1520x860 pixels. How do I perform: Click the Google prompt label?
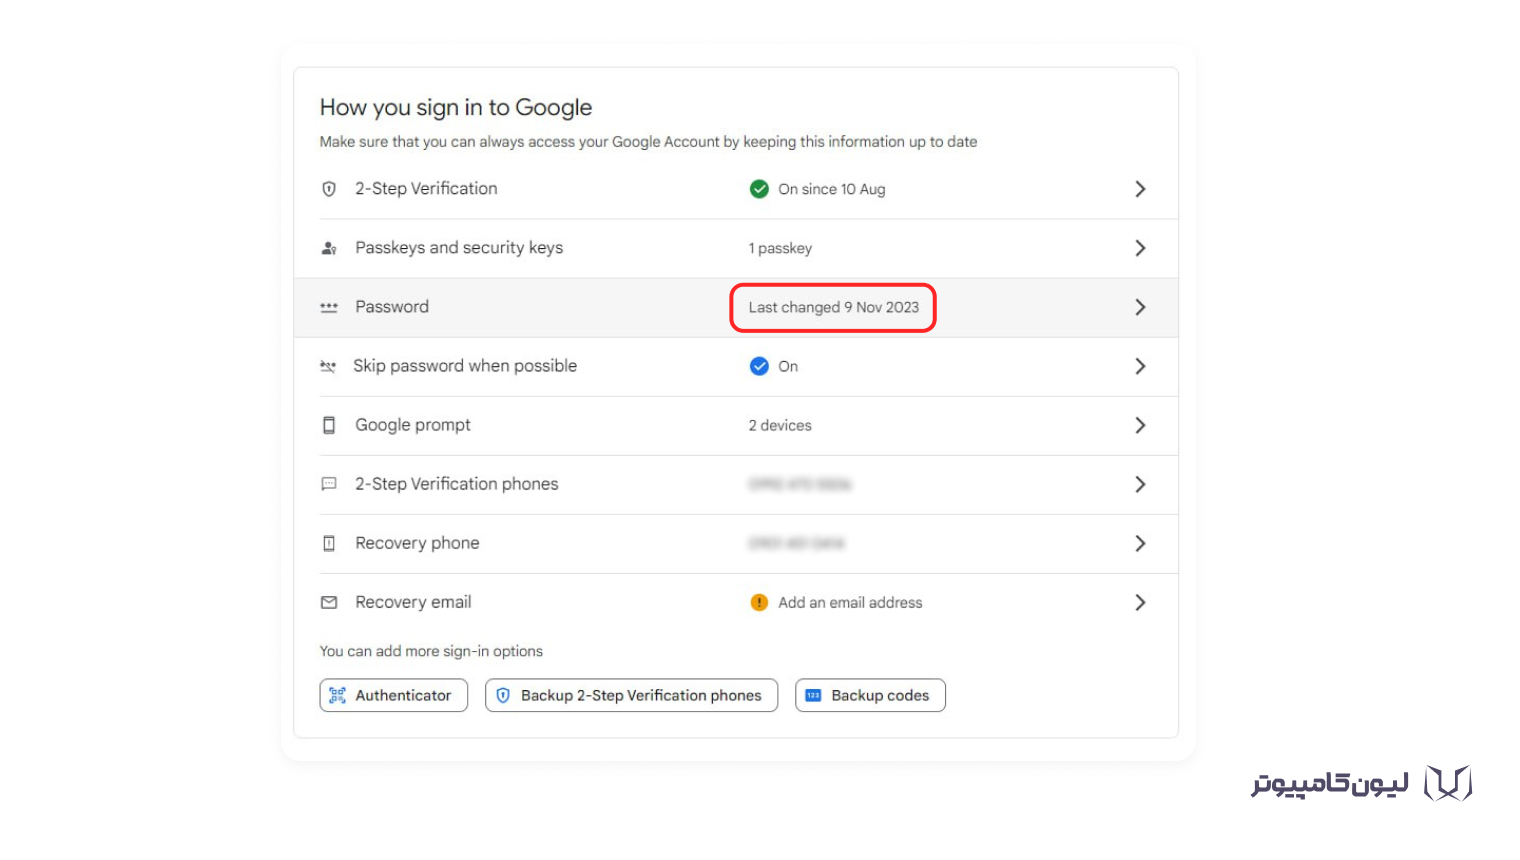pos(413,425)
